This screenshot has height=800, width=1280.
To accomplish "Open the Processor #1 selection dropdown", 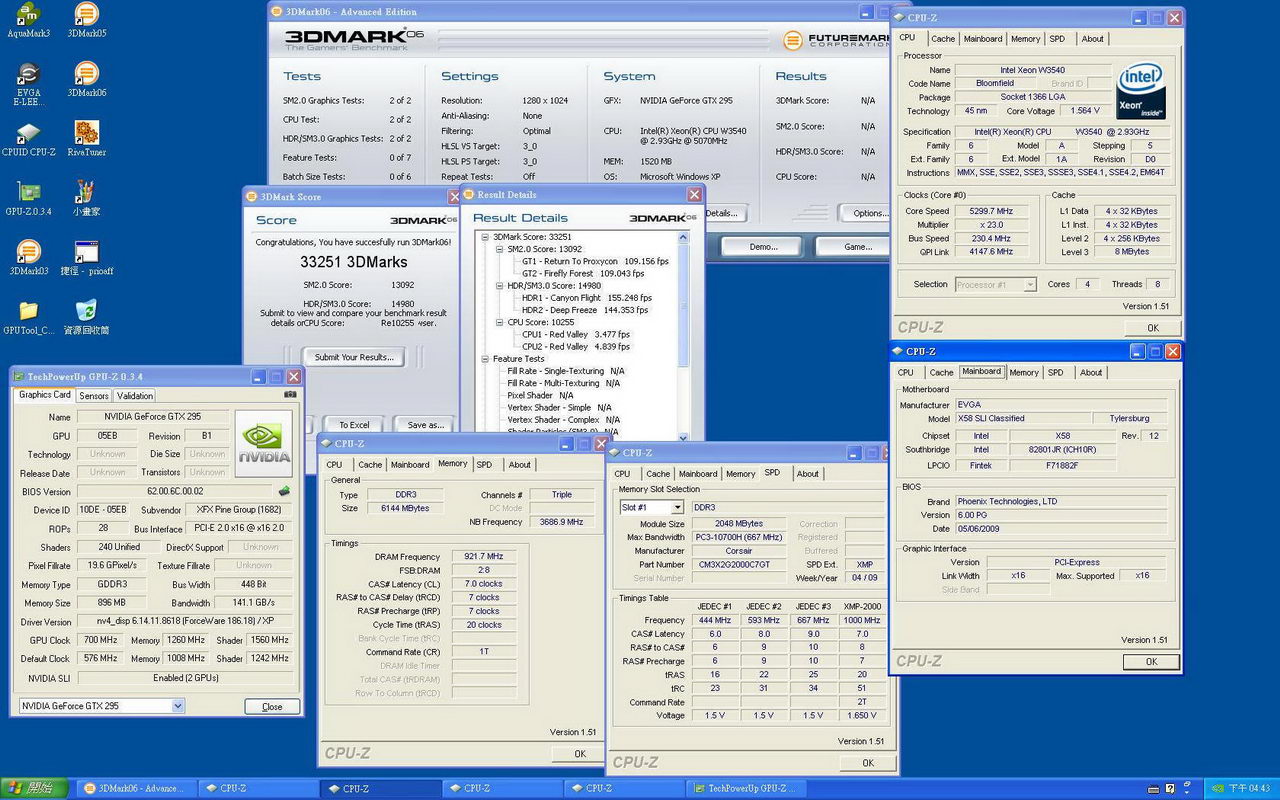I will [1029, 285].
